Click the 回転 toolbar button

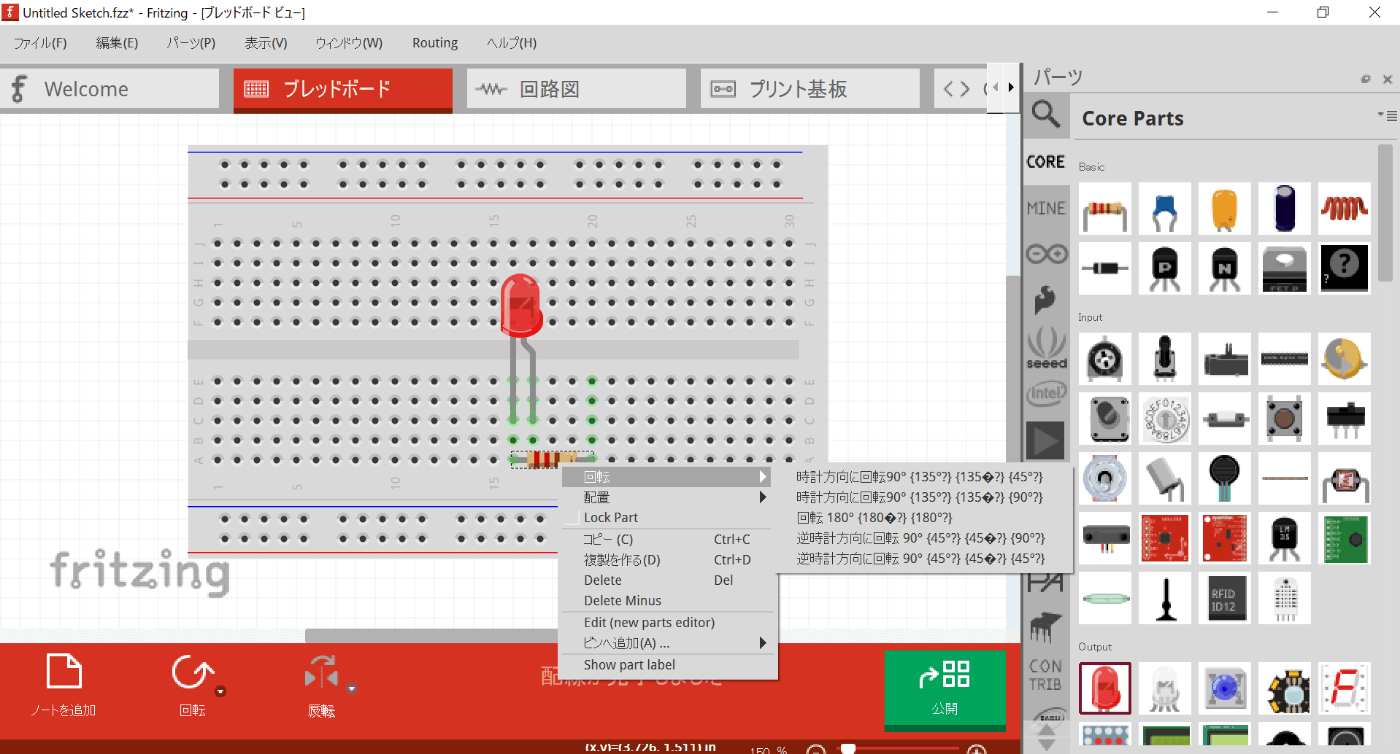190,687
